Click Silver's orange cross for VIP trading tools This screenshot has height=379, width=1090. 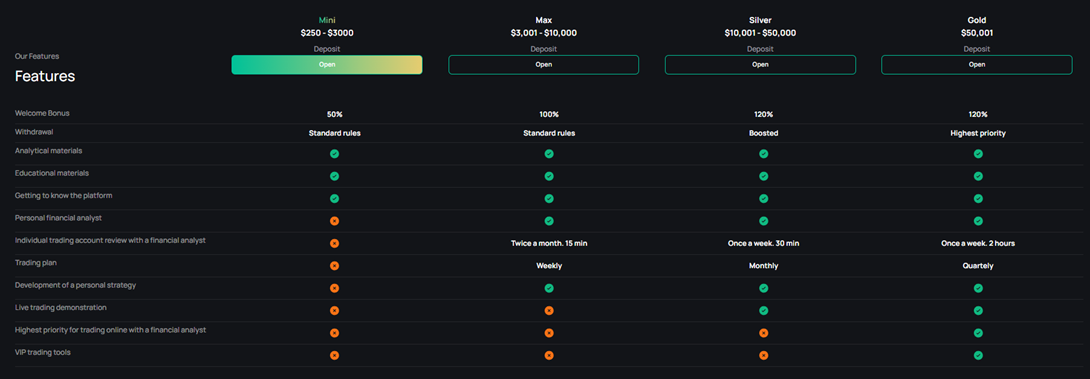click(x=763, y=355)
